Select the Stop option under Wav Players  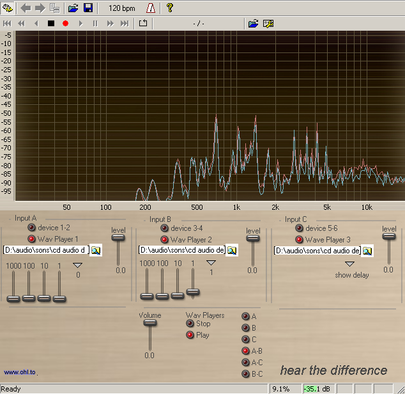tap(190, 323)
